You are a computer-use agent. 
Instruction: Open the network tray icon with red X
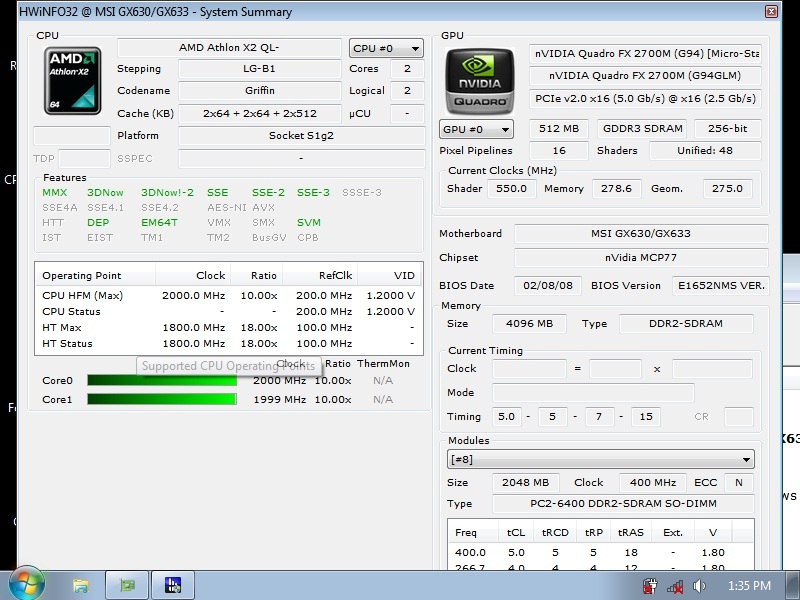674,586
